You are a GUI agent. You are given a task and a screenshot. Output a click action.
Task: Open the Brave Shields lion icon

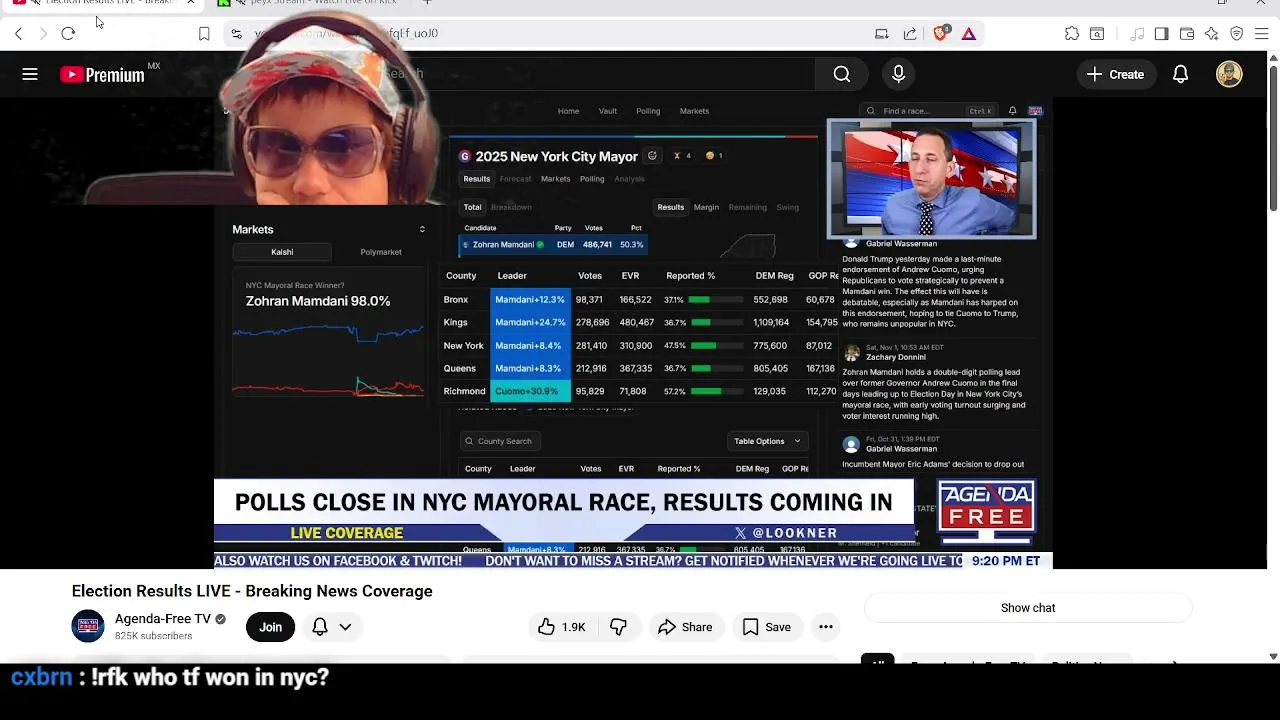click(940, 33)
